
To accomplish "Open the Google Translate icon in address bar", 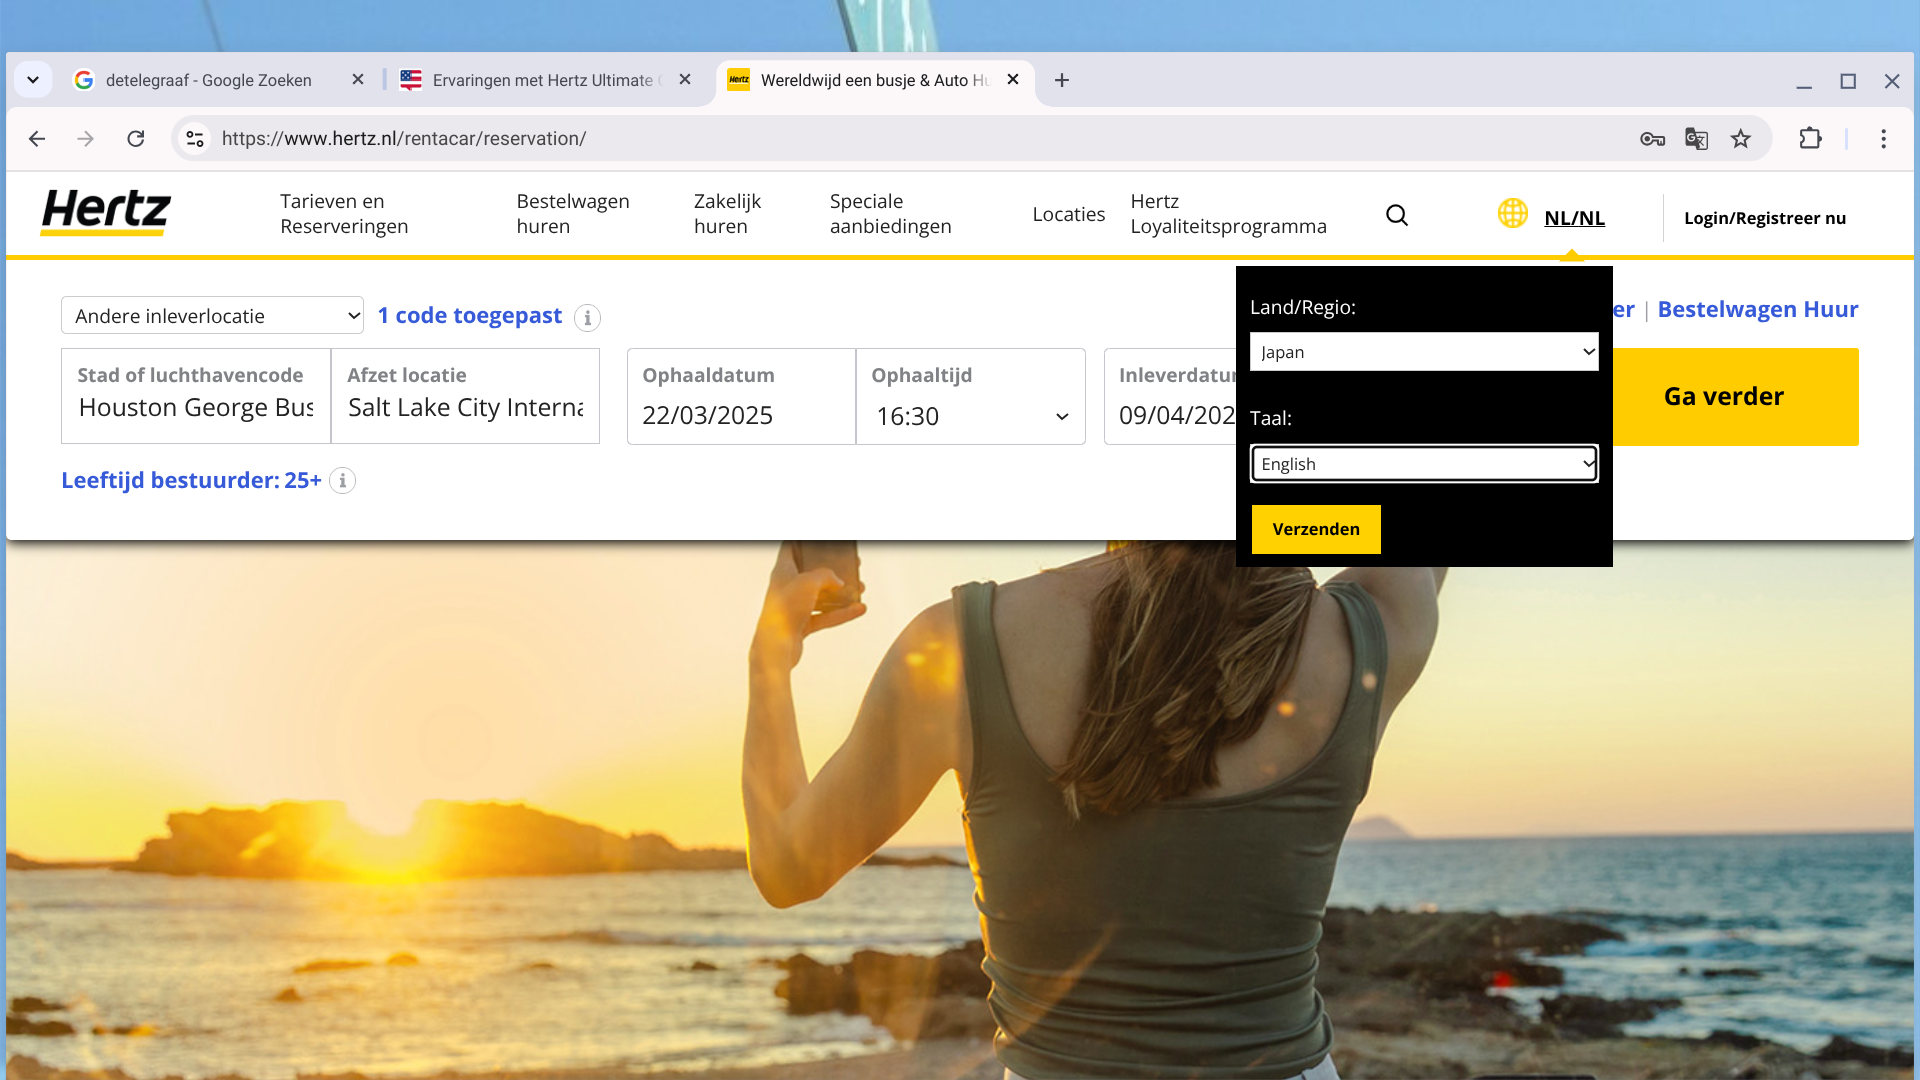I will tap(1696, 139).
